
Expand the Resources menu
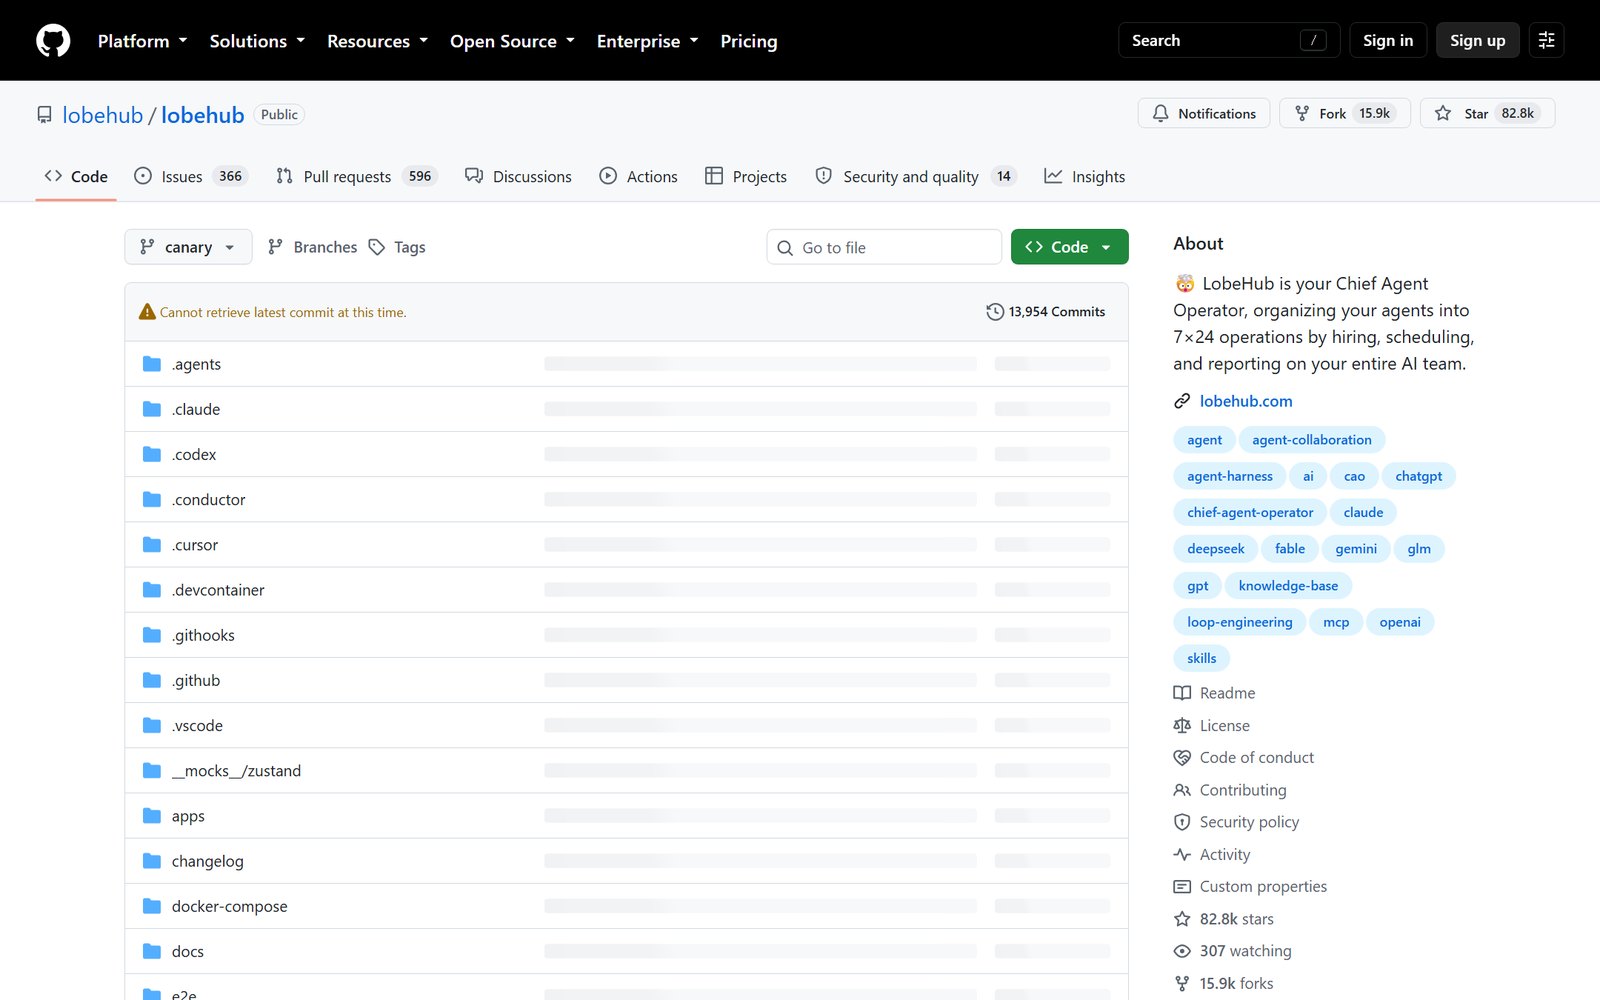pyautogui.click(x=377, y=41)
